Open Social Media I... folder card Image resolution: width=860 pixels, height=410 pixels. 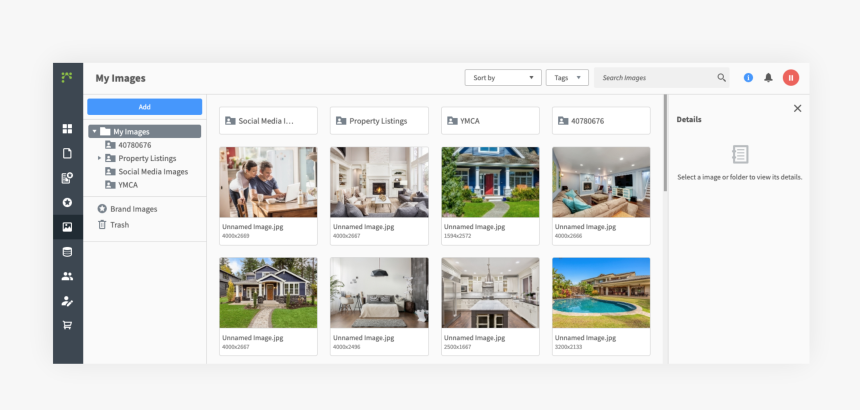[x=268, y=121]
